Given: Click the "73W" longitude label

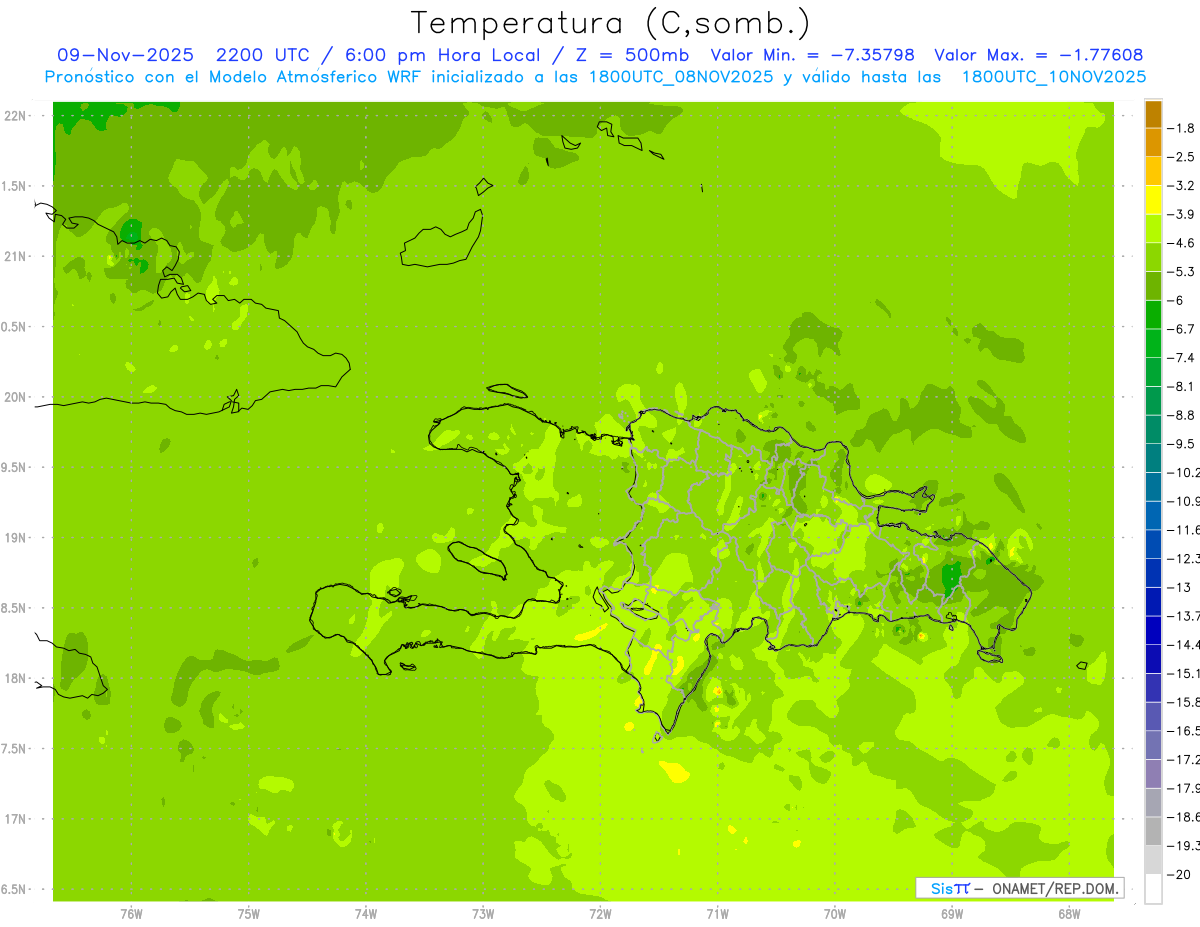Looking at the screenshot, I should point(483,913).
